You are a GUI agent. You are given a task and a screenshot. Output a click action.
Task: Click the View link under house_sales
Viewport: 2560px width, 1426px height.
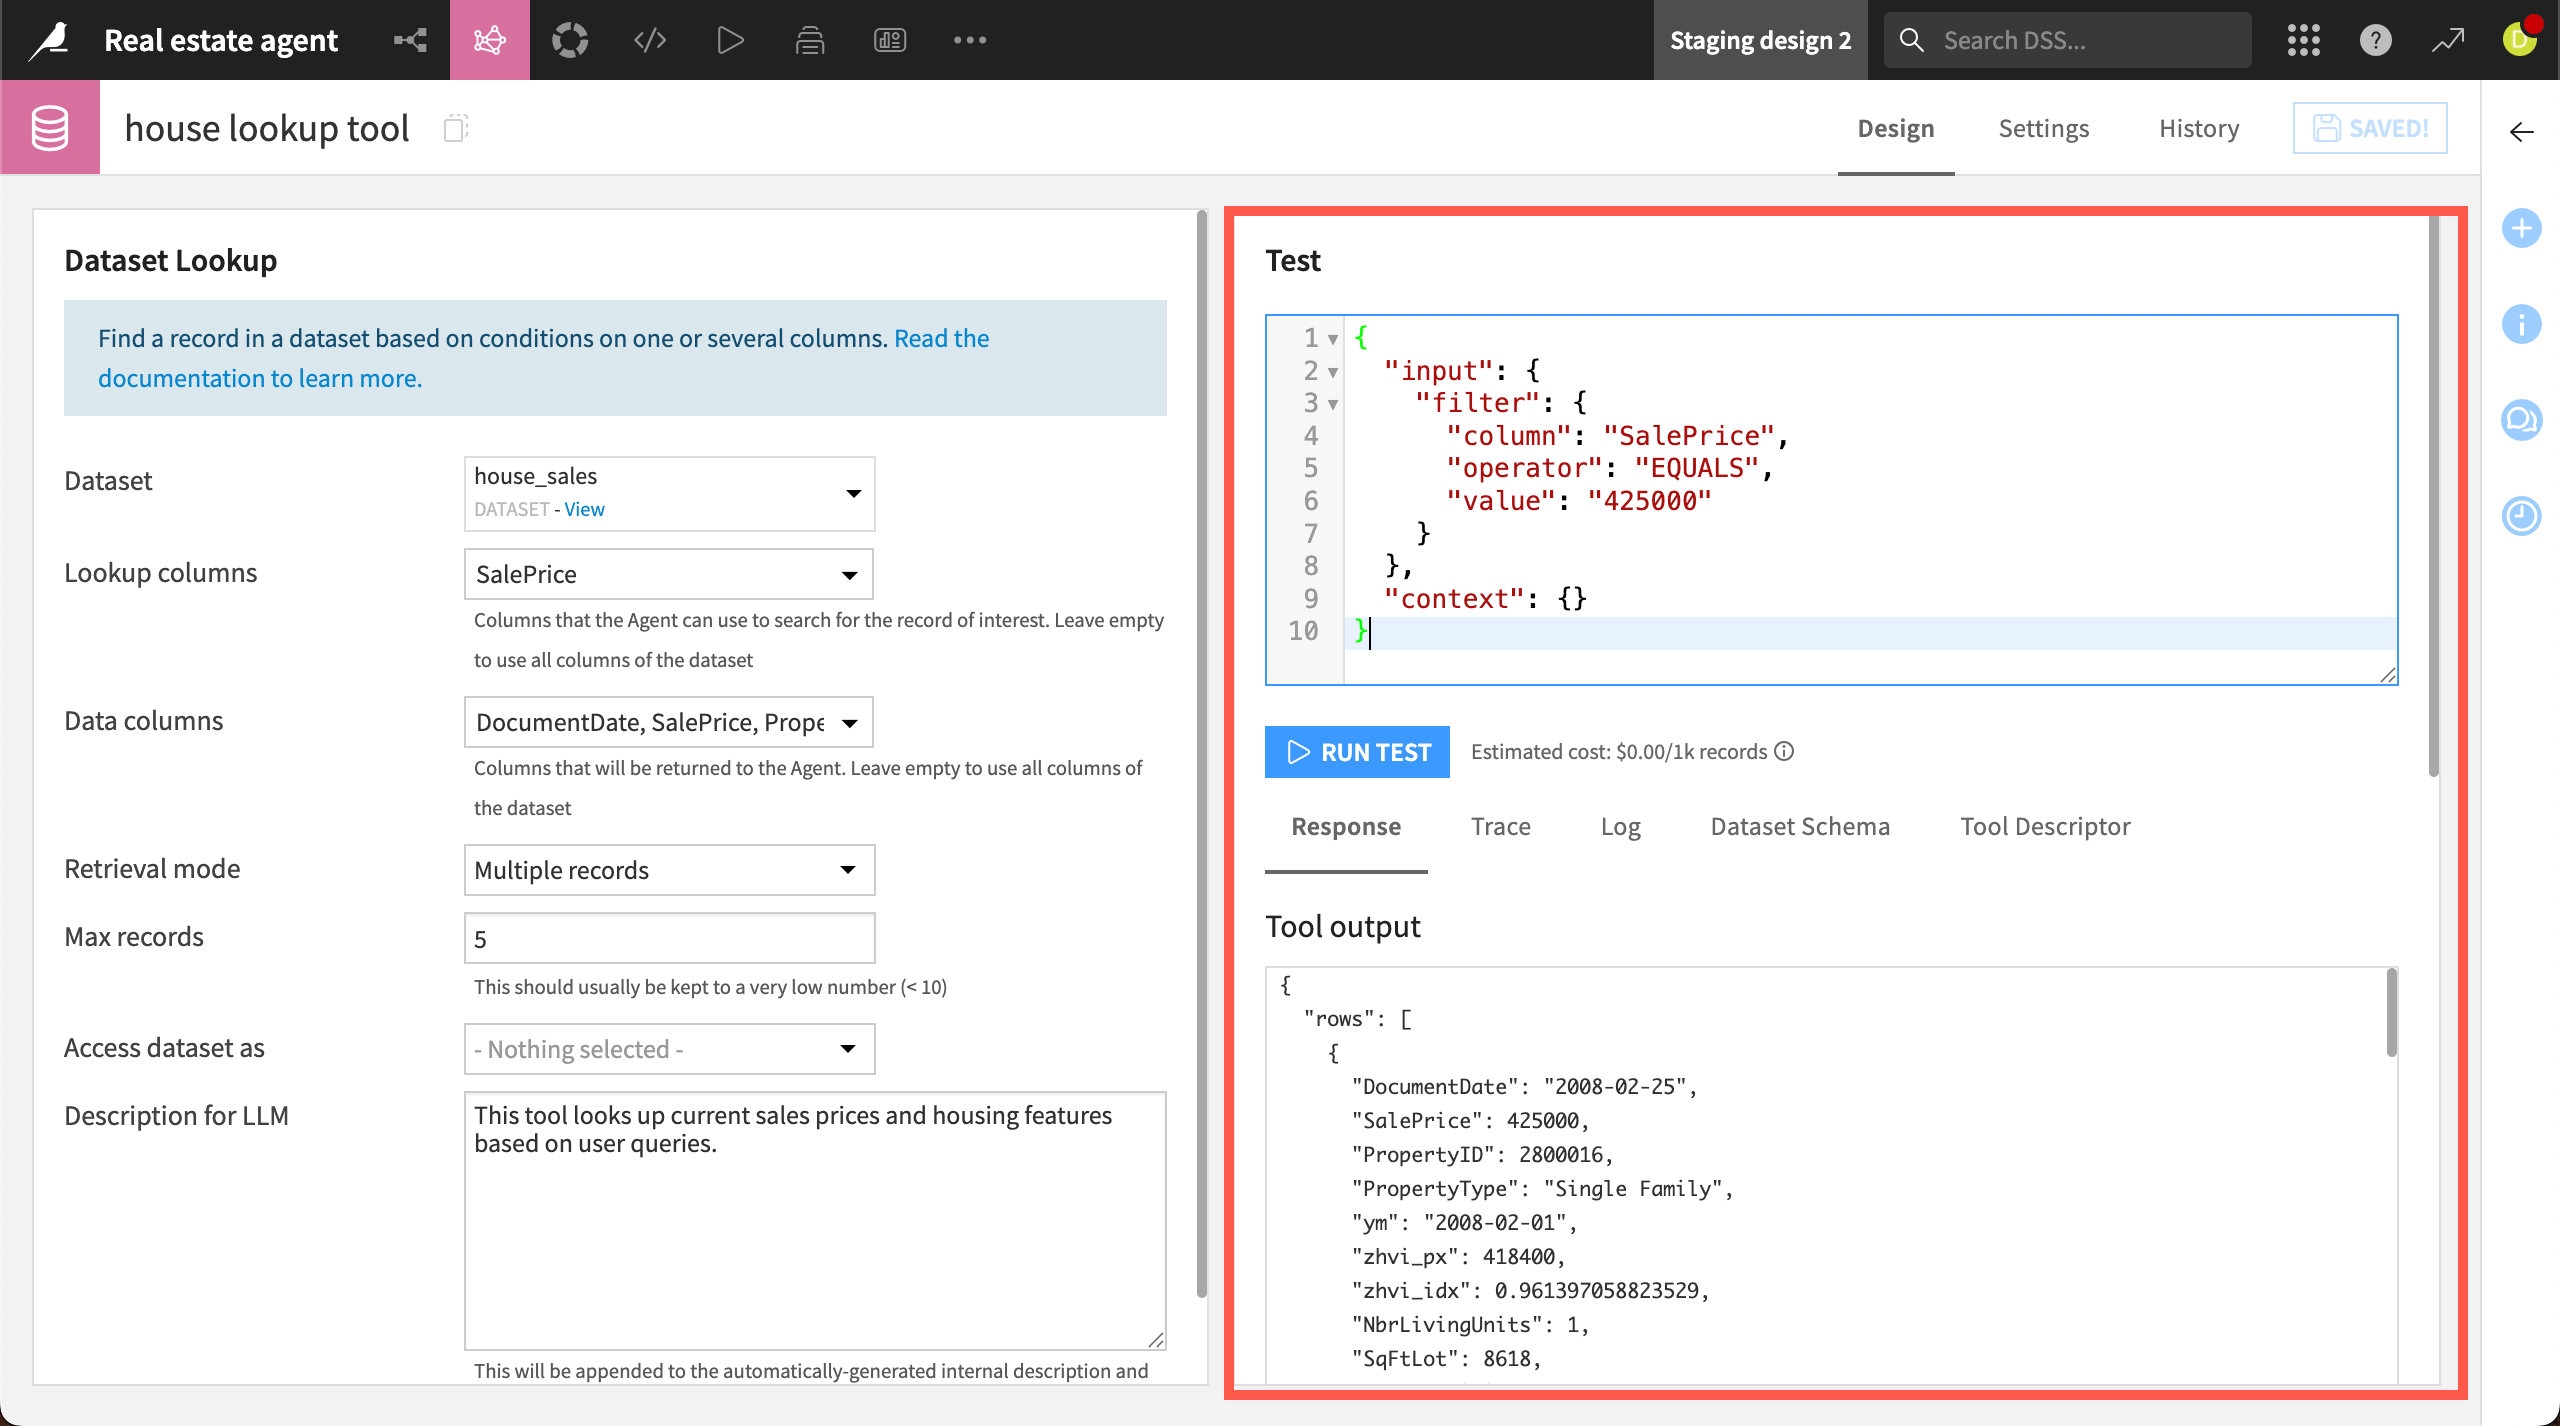(x=584, y=509)
